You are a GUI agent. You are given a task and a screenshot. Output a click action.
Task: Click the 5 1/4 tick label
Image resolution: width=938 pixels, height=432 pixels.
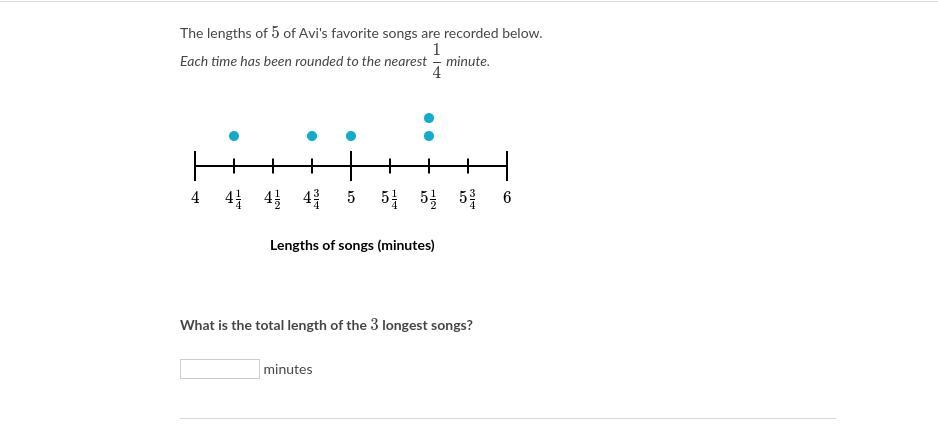(390, 199)
